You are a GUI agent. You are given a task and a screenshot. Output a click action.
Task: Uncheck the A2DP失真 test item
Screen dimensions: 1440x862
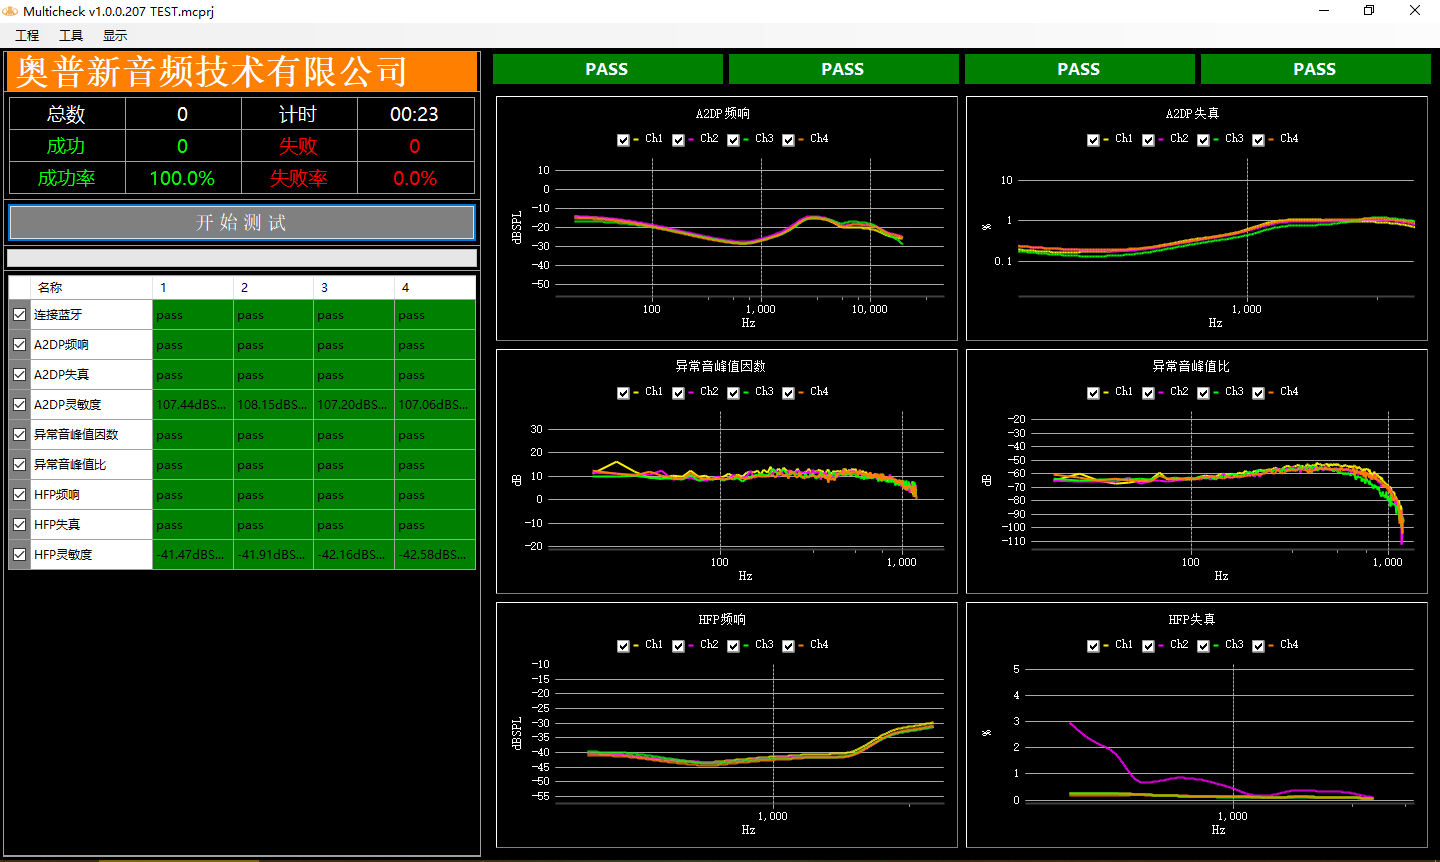pos(20,374)
